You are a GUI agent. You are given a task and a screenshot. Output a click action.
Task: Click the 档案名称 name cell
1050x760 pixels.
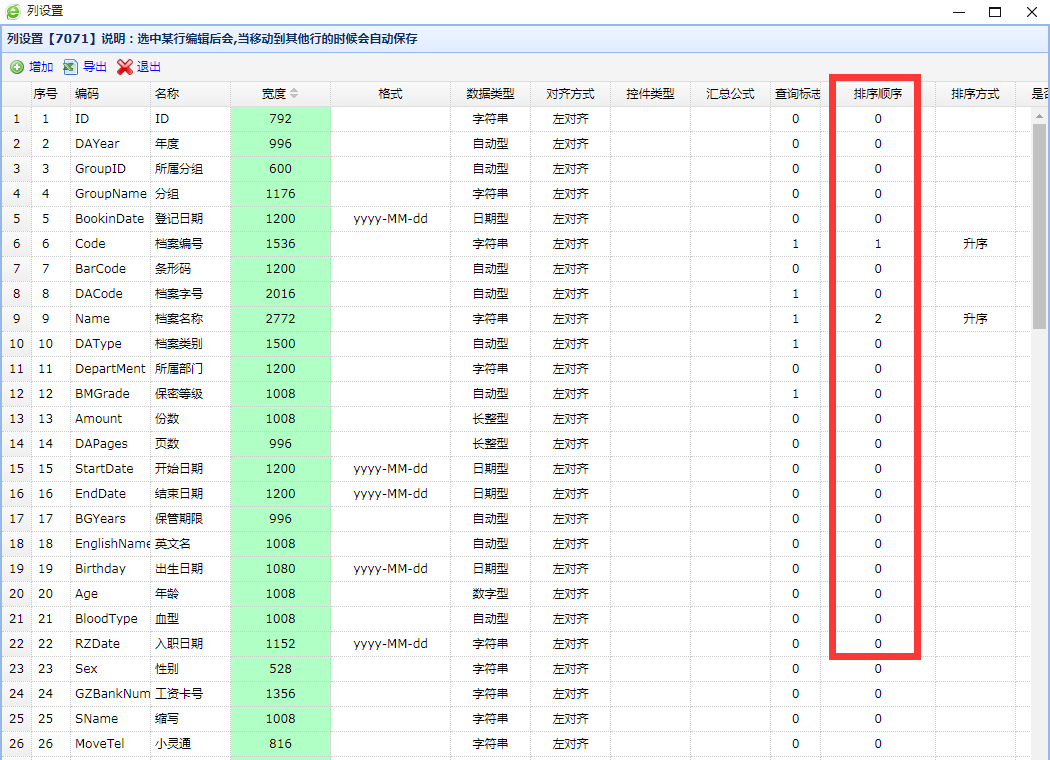coord(179,319)
